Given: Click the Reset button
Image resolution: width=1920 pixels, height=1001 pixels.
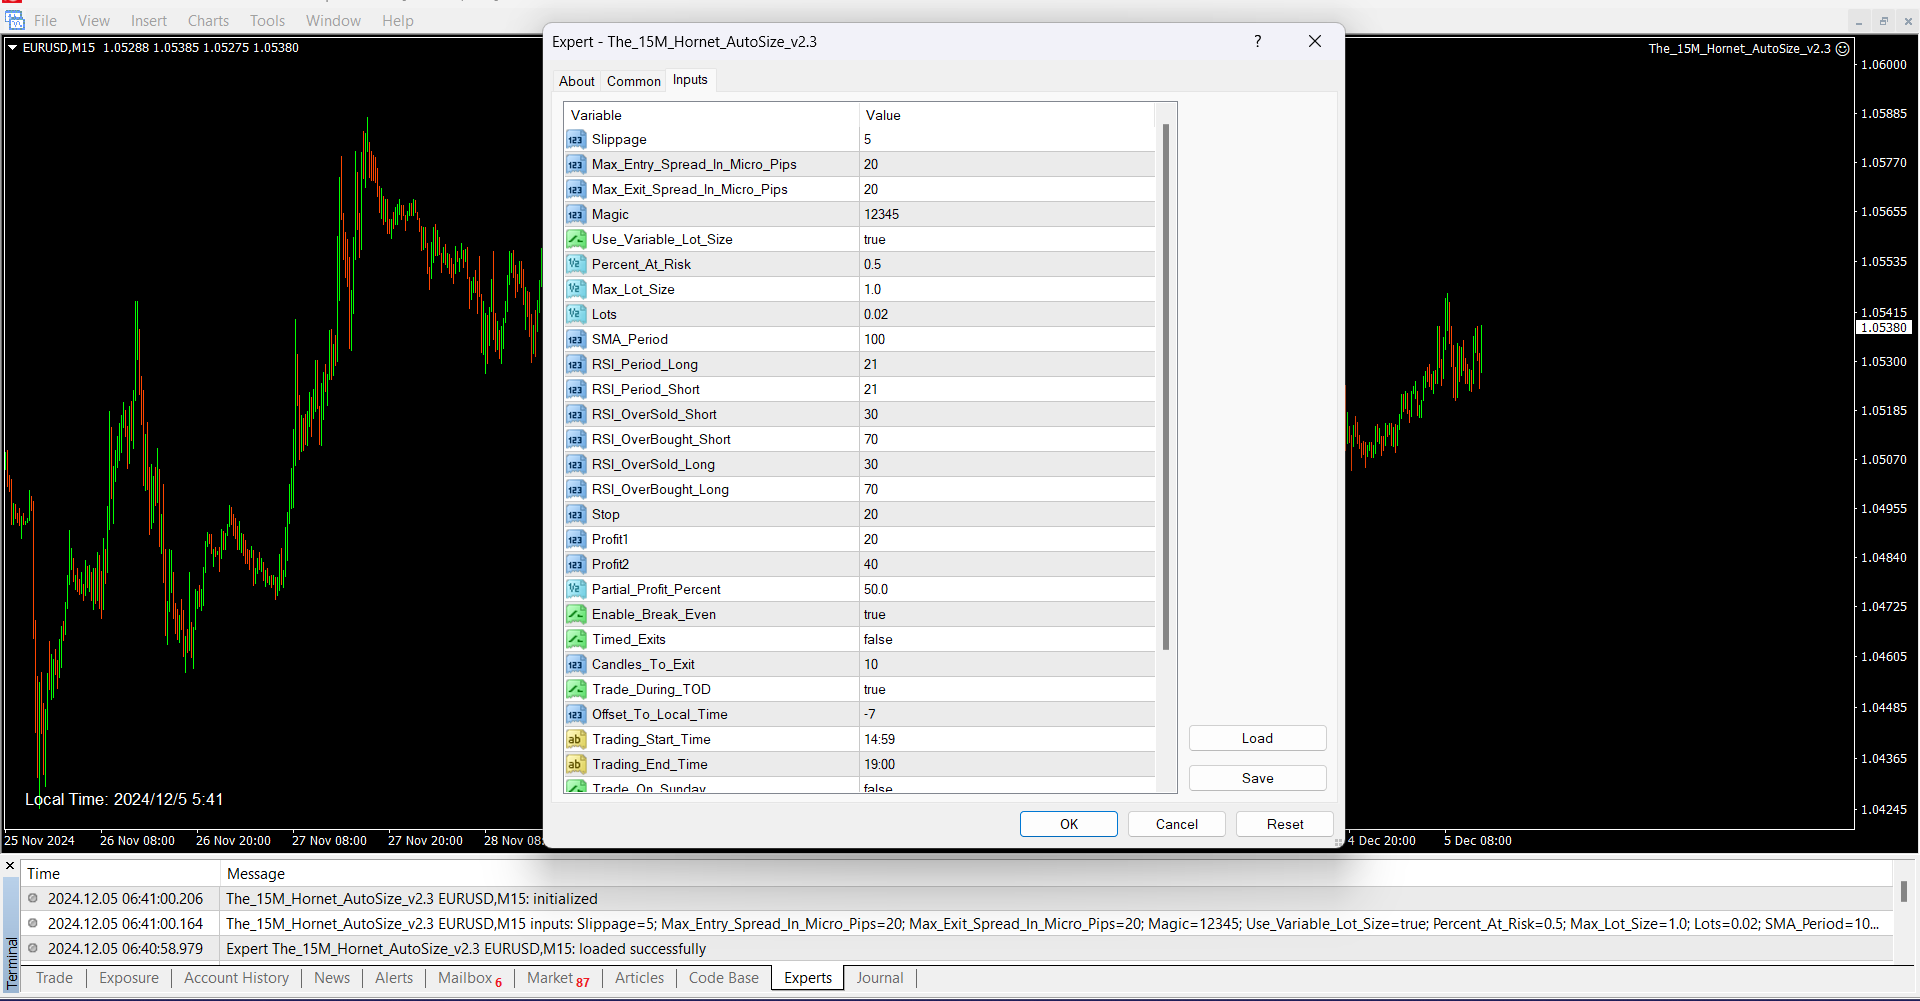Looking at the screenshot, I should 1284,824.
